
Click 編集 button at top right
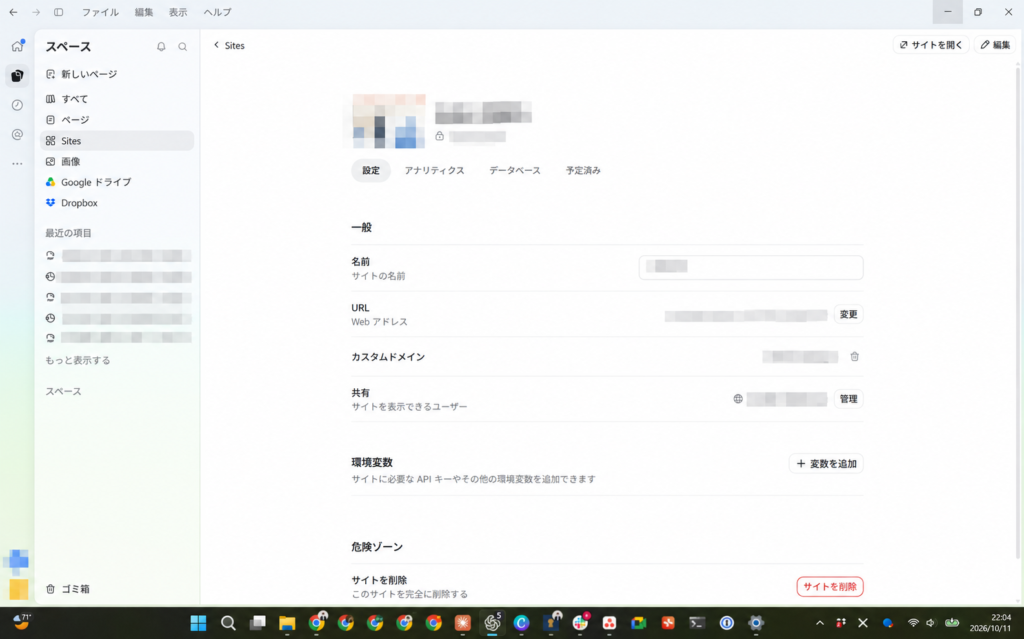point(995,45)
